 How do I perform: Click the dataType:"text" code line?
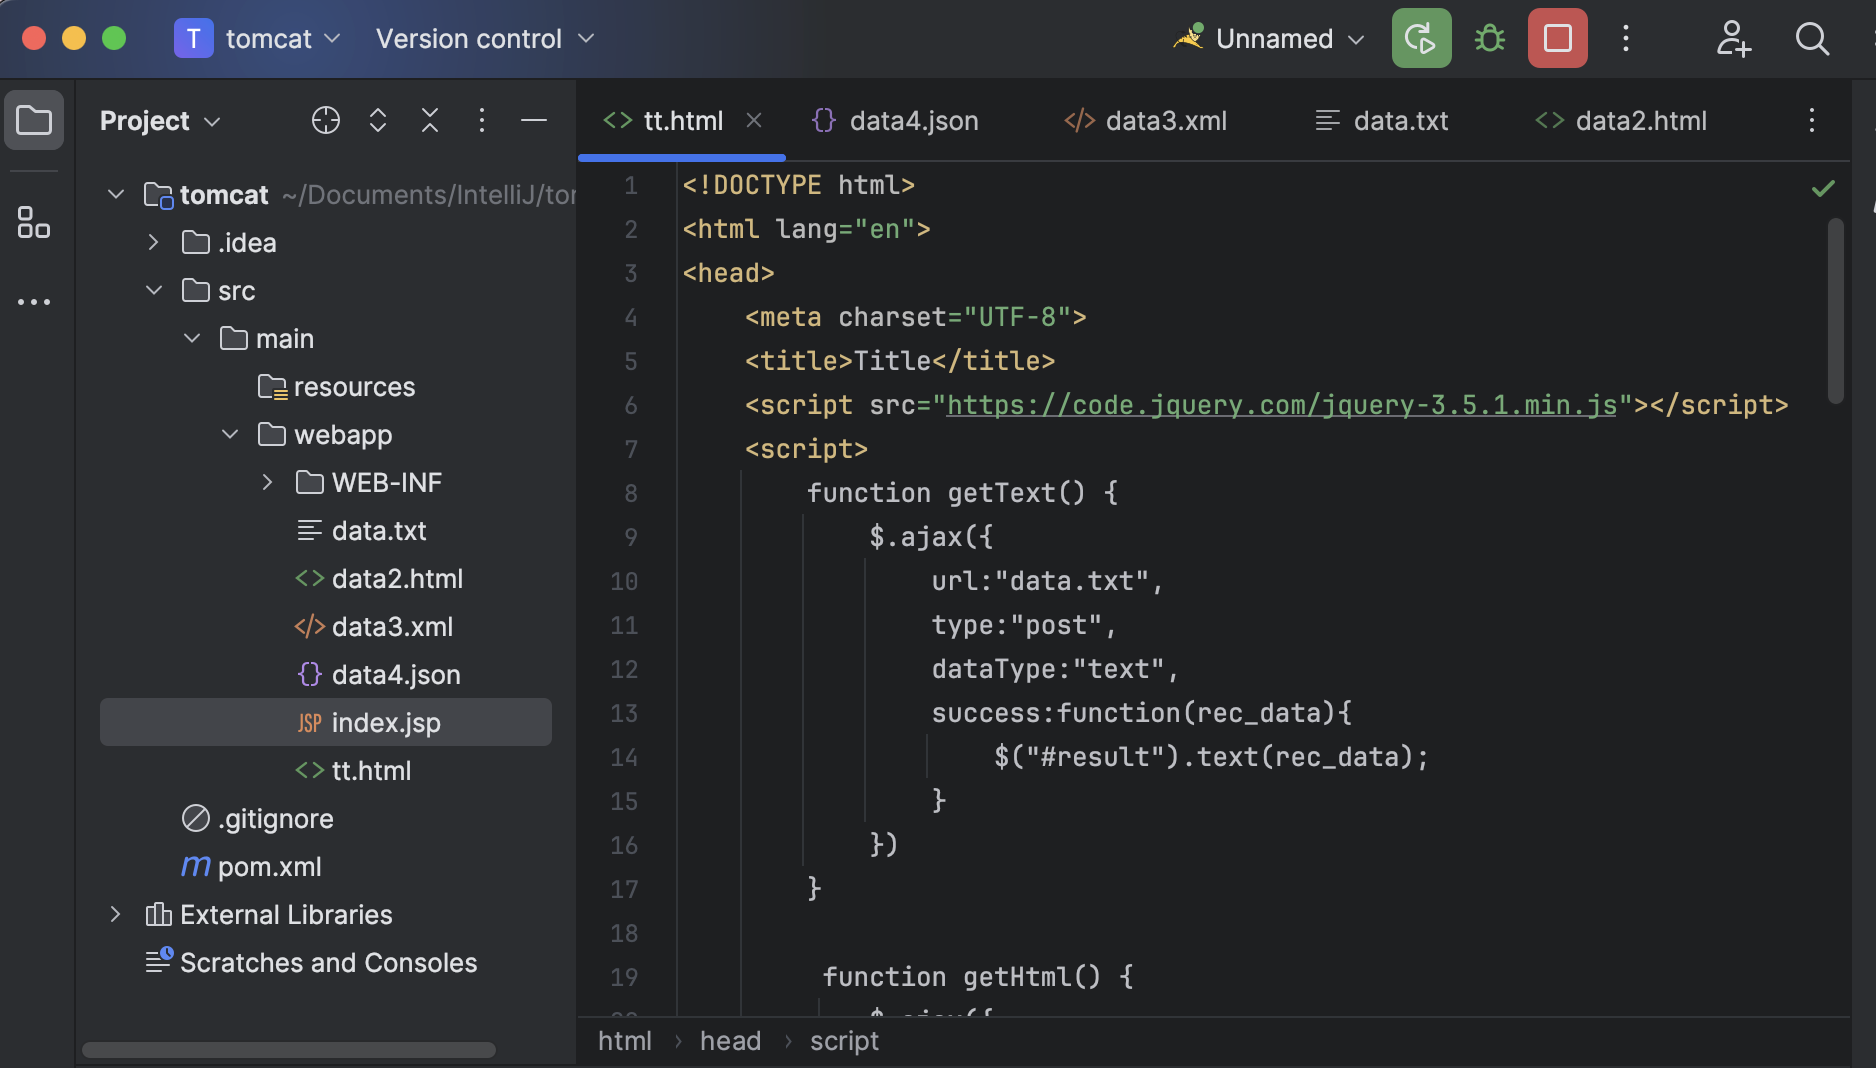click(x=1055, y=668)
